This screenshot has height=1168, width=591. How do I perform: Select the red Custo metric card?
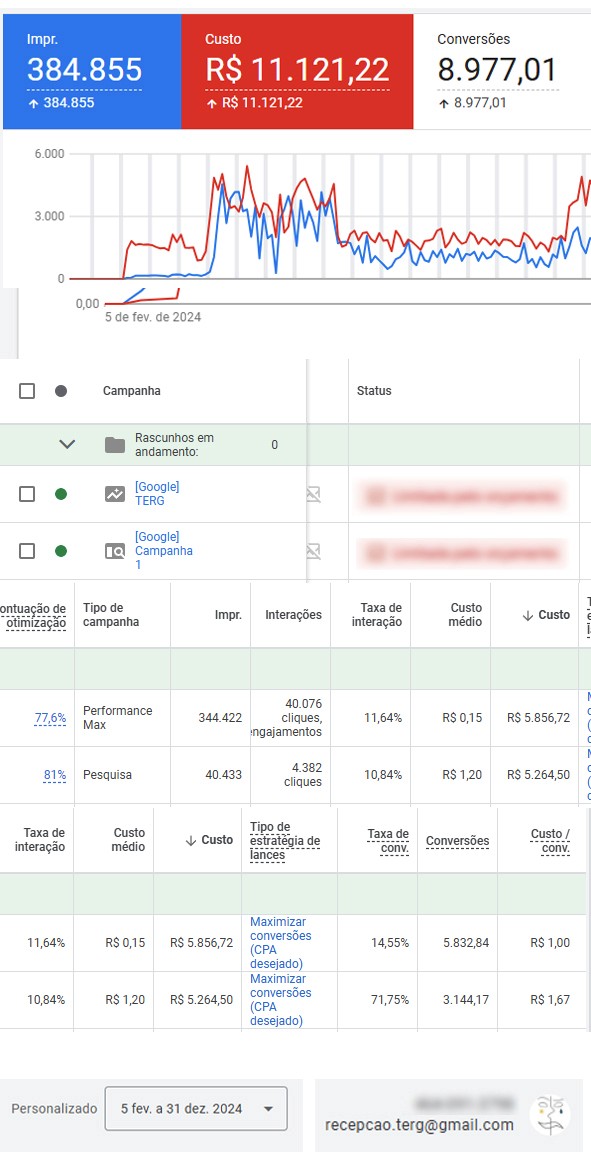(x=297, y=72)
